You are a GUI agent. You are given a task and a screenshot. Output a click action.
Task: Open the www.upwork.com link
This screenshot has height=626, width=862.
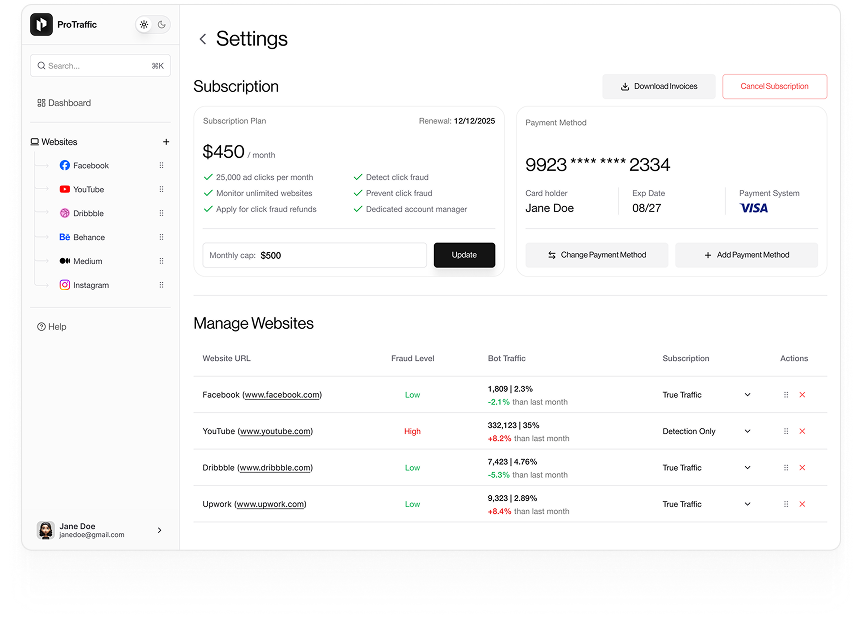click(x=270, y=505)
